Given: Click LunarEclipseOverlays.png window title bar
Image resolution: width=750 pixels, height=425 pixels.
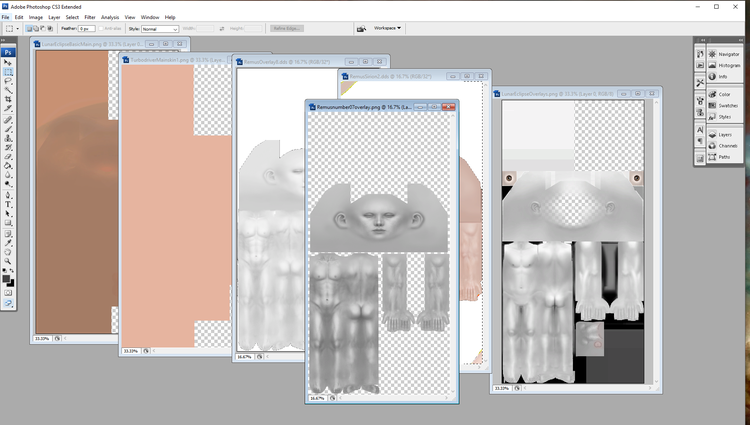Looking at the screenshot, I should pyautogui.click(x=577, y=94).
